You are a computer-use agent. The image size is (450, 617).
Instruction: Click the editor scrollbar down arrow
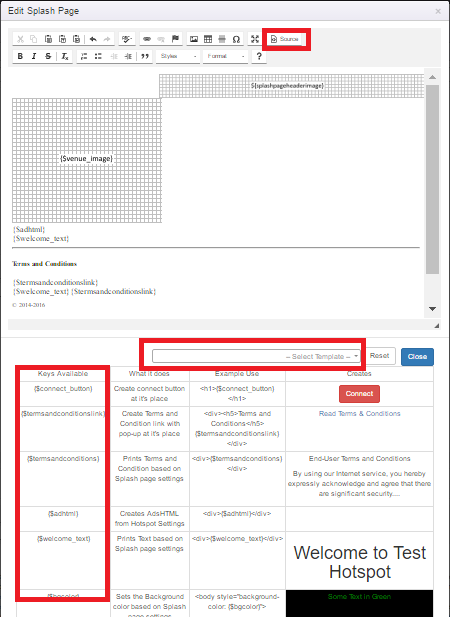[x=432, y=309]
